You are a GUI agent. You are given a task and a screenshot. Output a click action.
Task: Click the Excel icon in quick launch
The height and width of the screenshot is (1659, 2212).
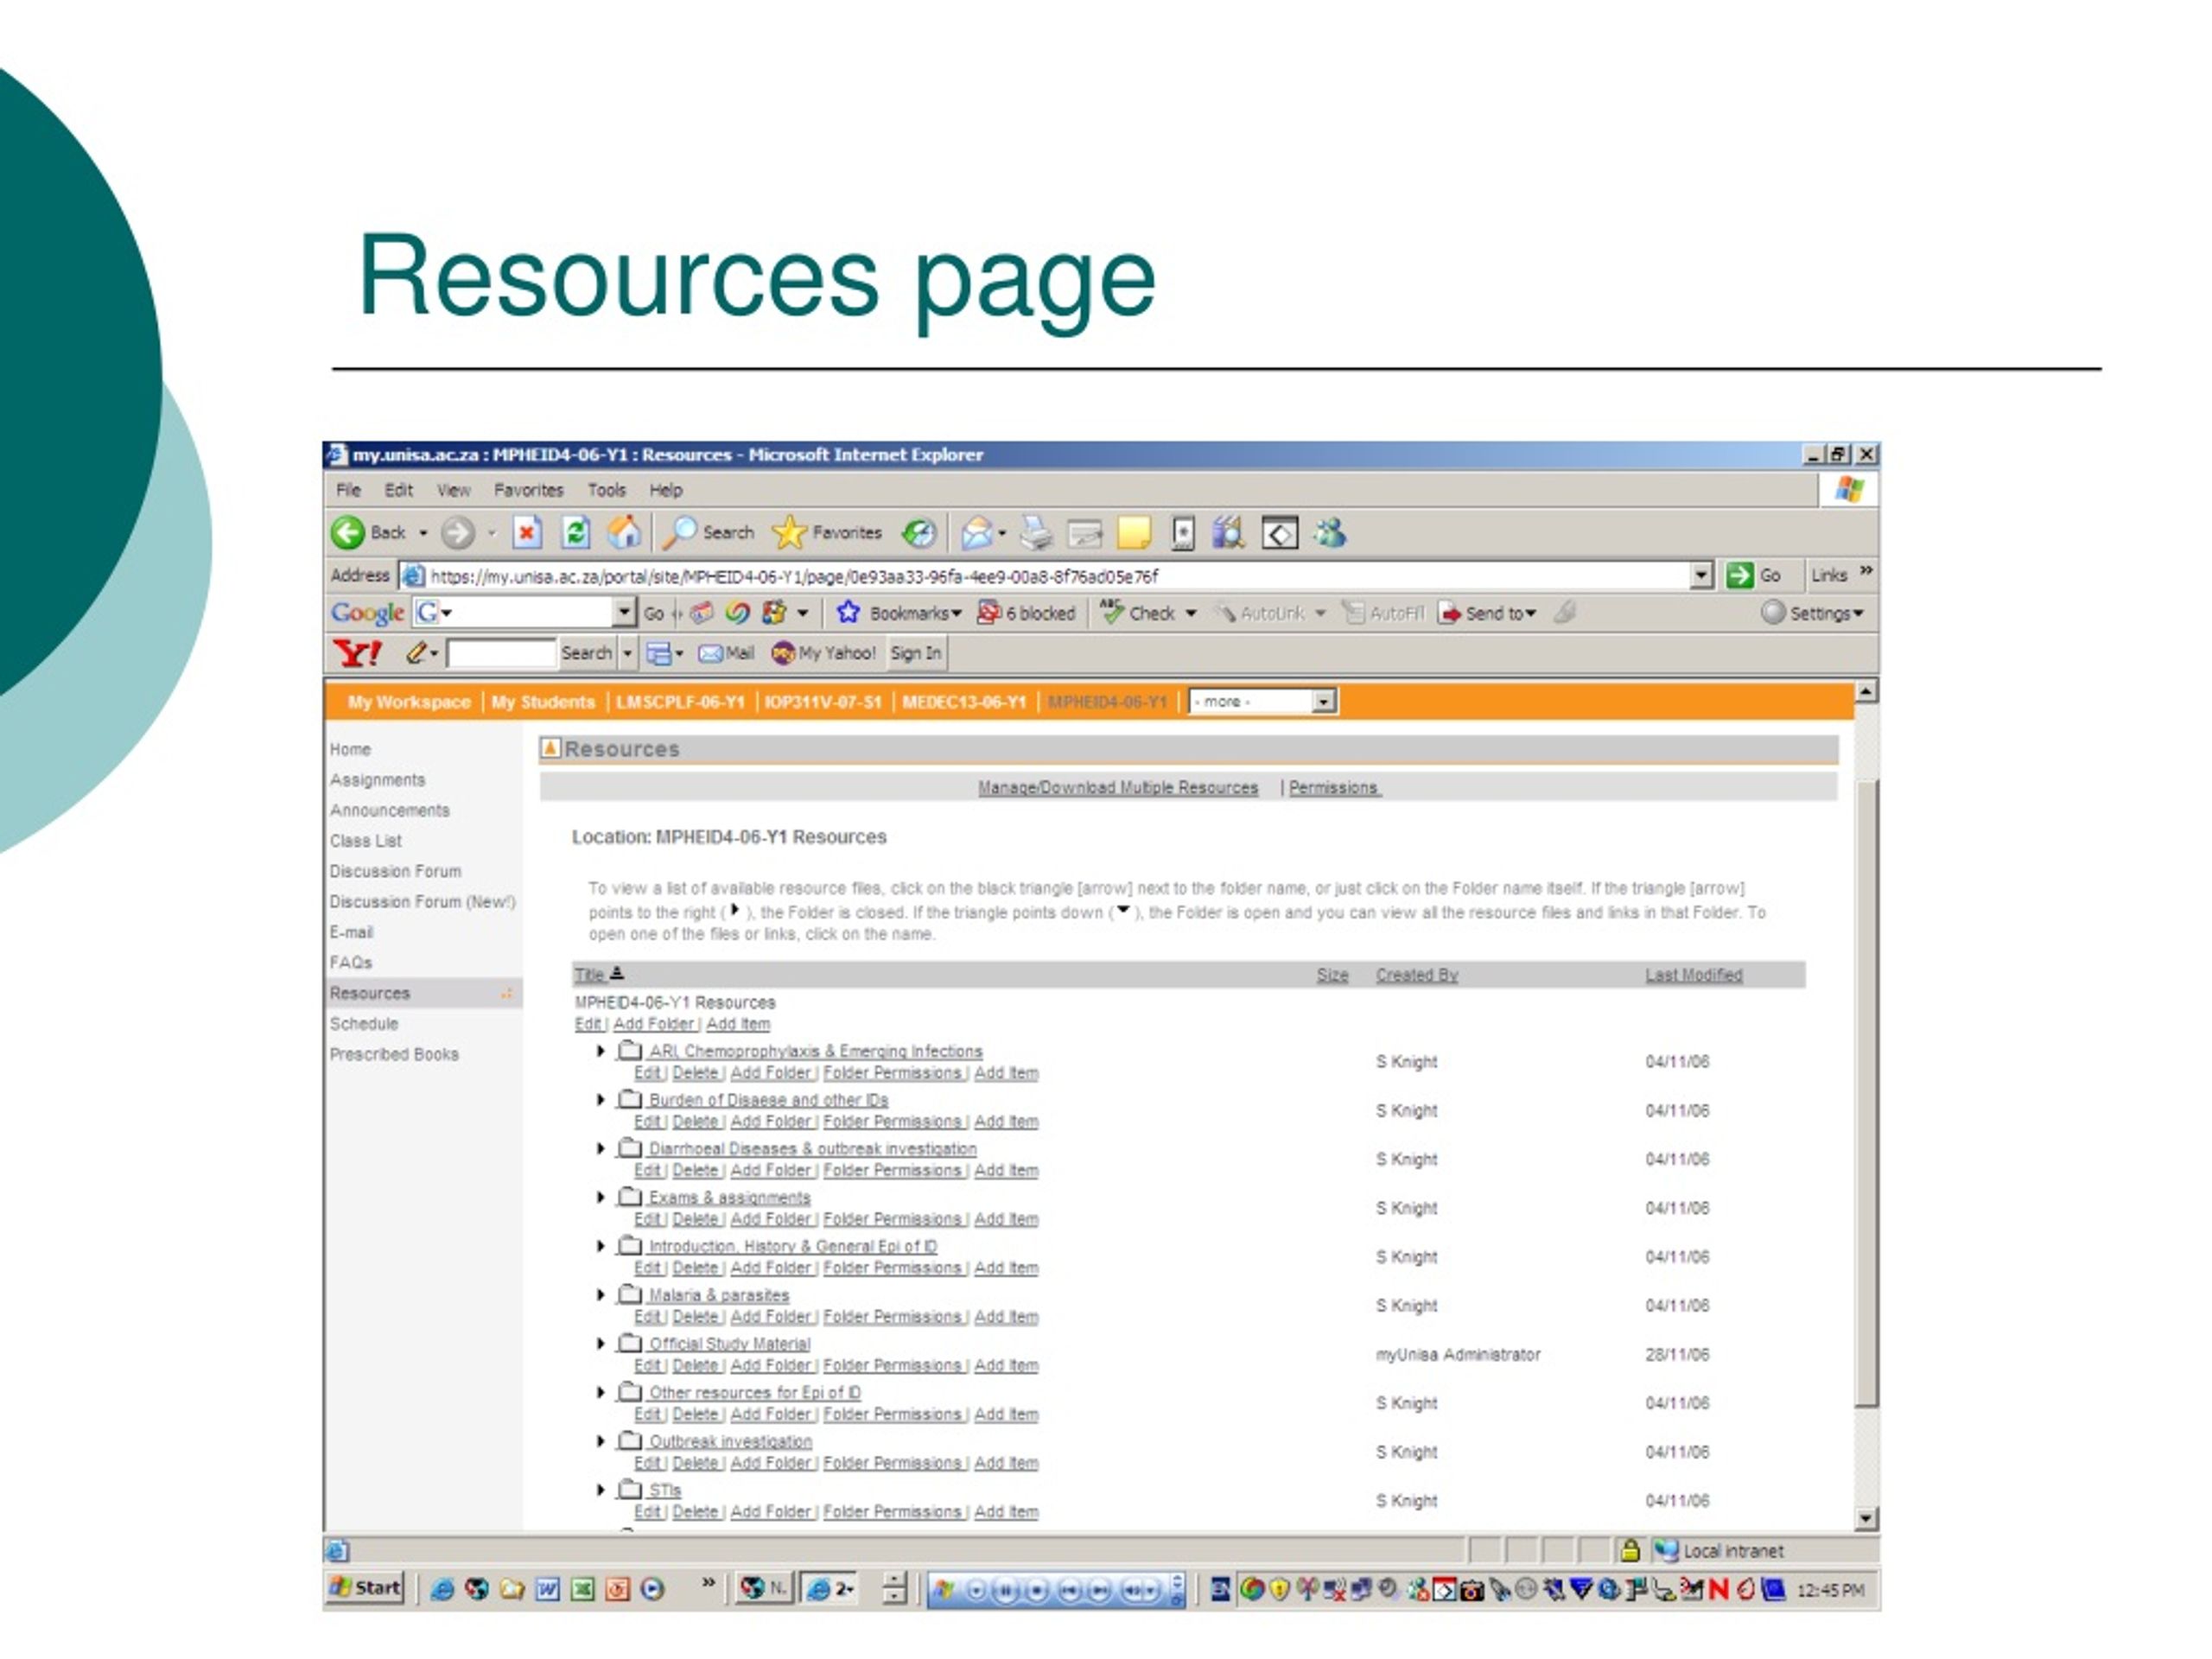click(x=582, y=1589)
